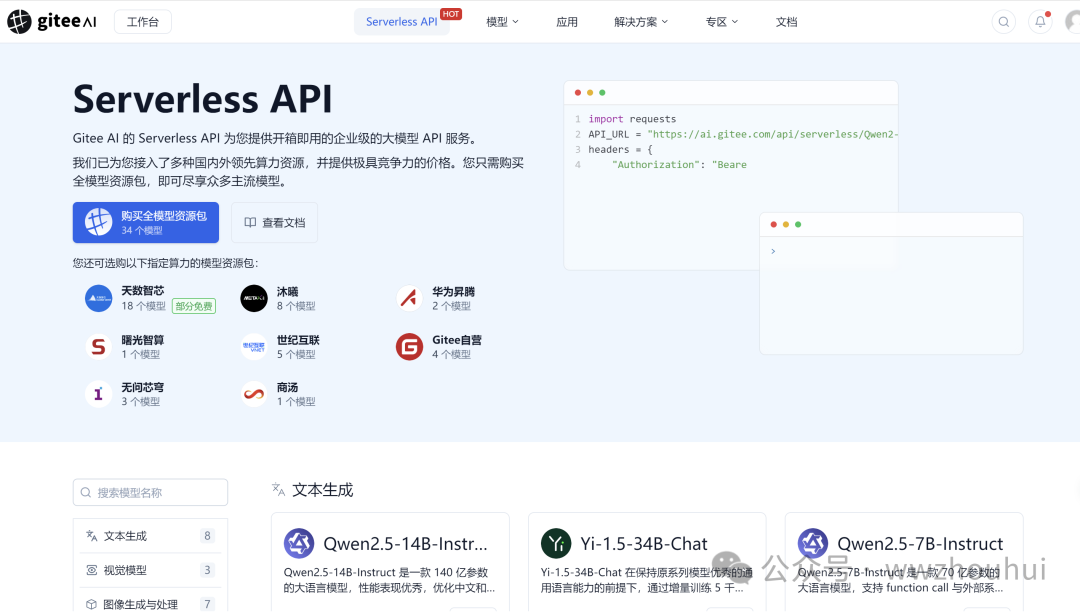Click the 购买全模型资源包 button
Image resolution: width=1080 pixels, height=612 pixels.
coord(146,222)
